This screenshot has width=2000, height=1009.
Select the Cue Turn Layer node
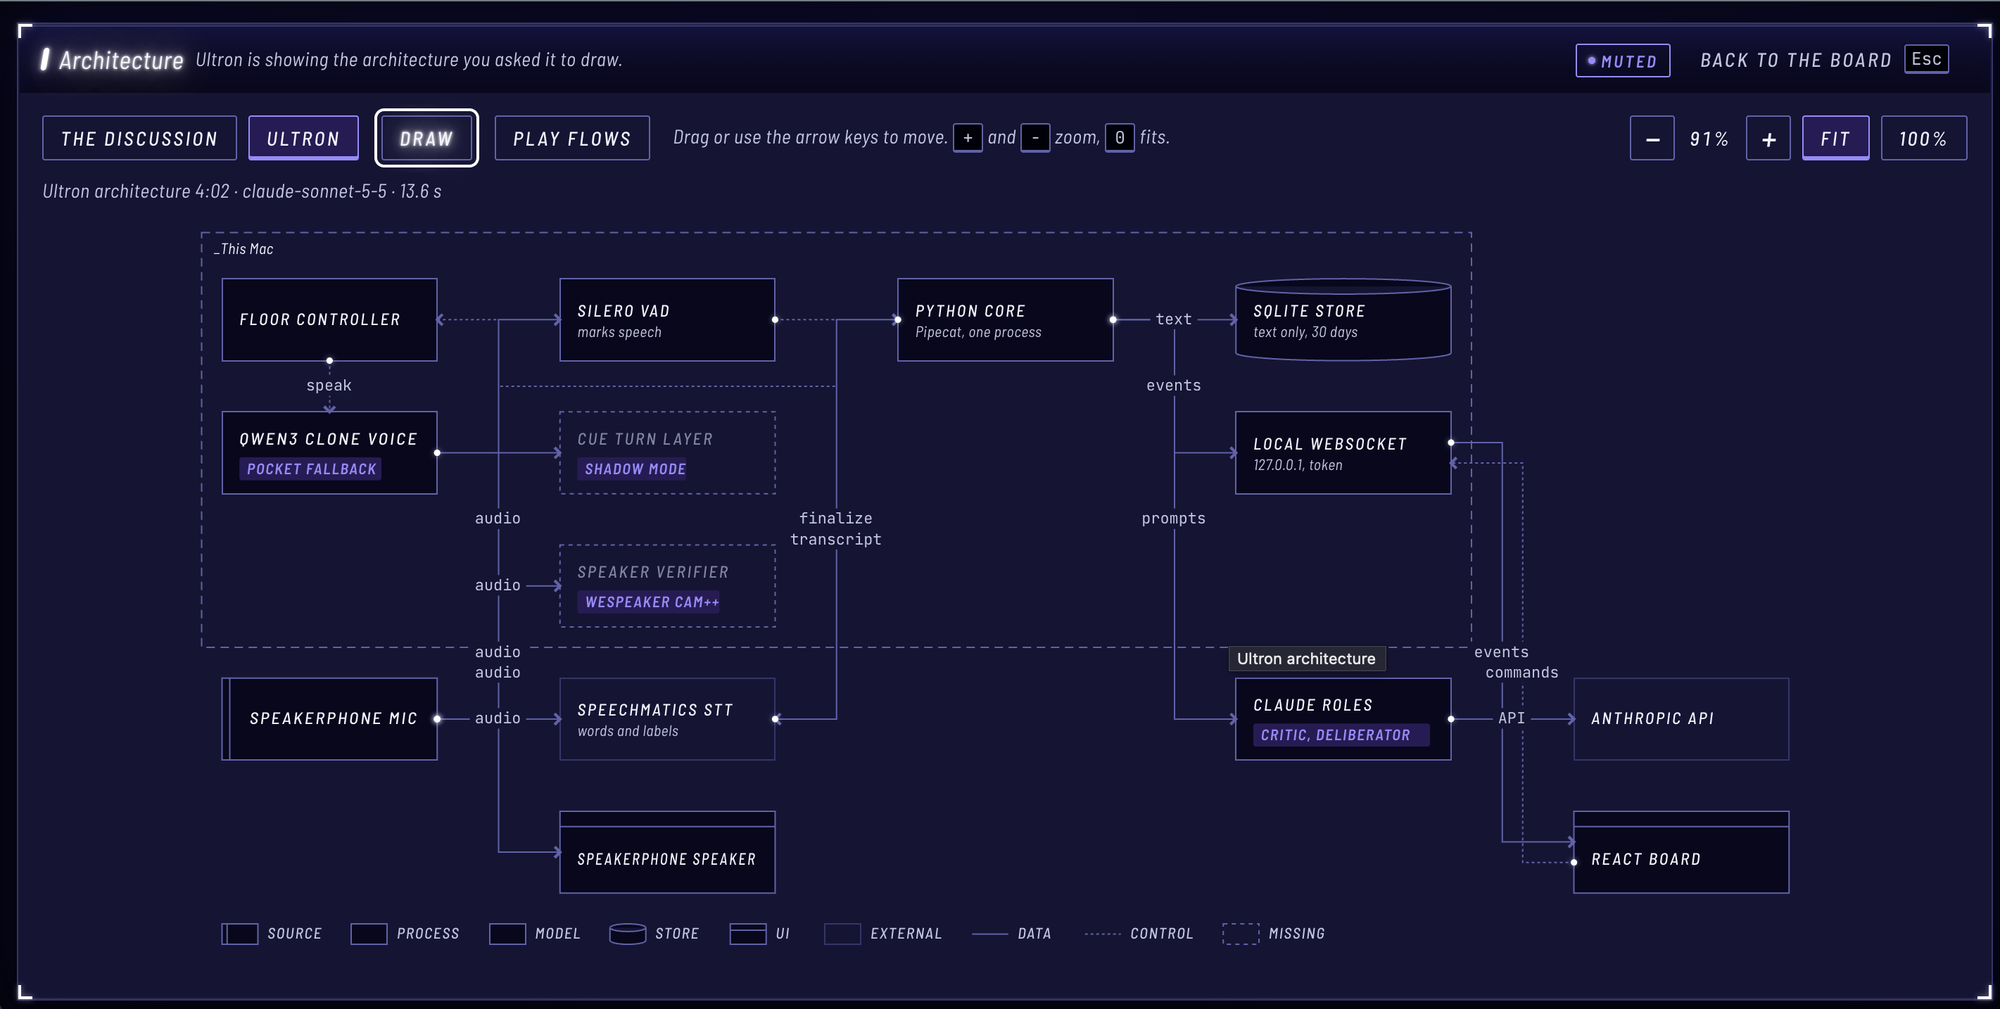tap(667, 453)
